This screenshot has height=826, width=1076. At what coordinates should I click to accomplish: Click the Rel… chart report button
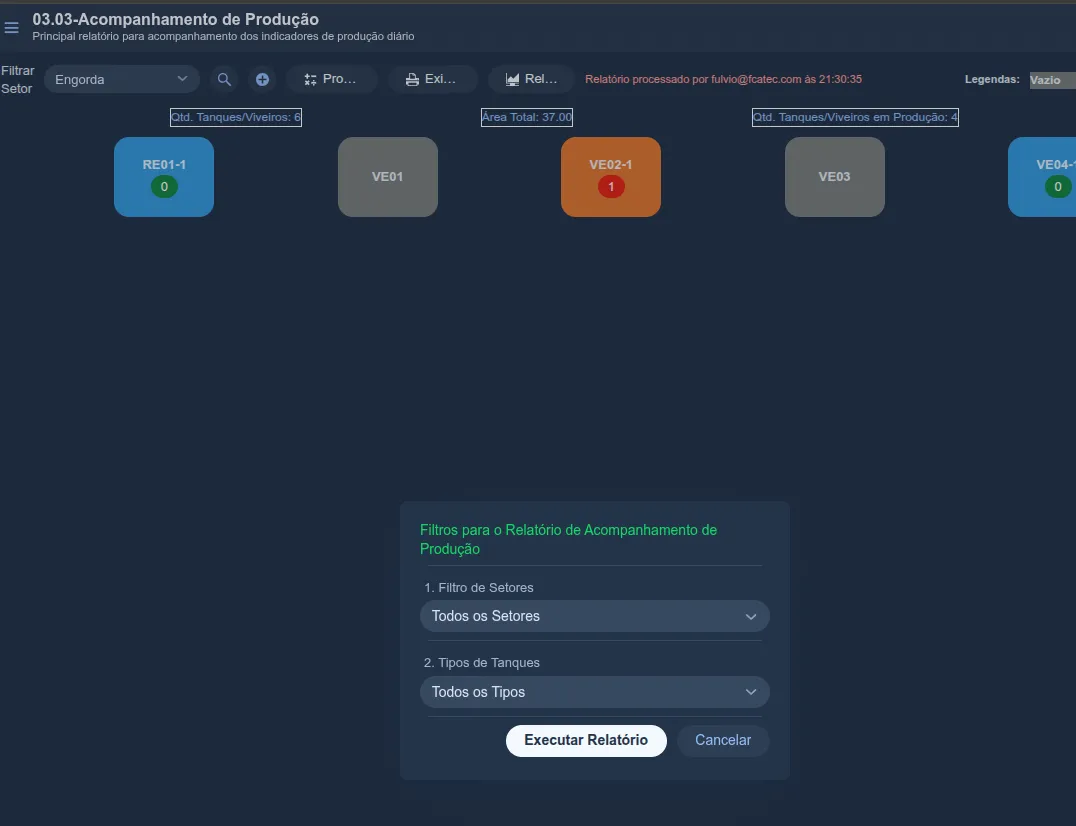point(531,80)
